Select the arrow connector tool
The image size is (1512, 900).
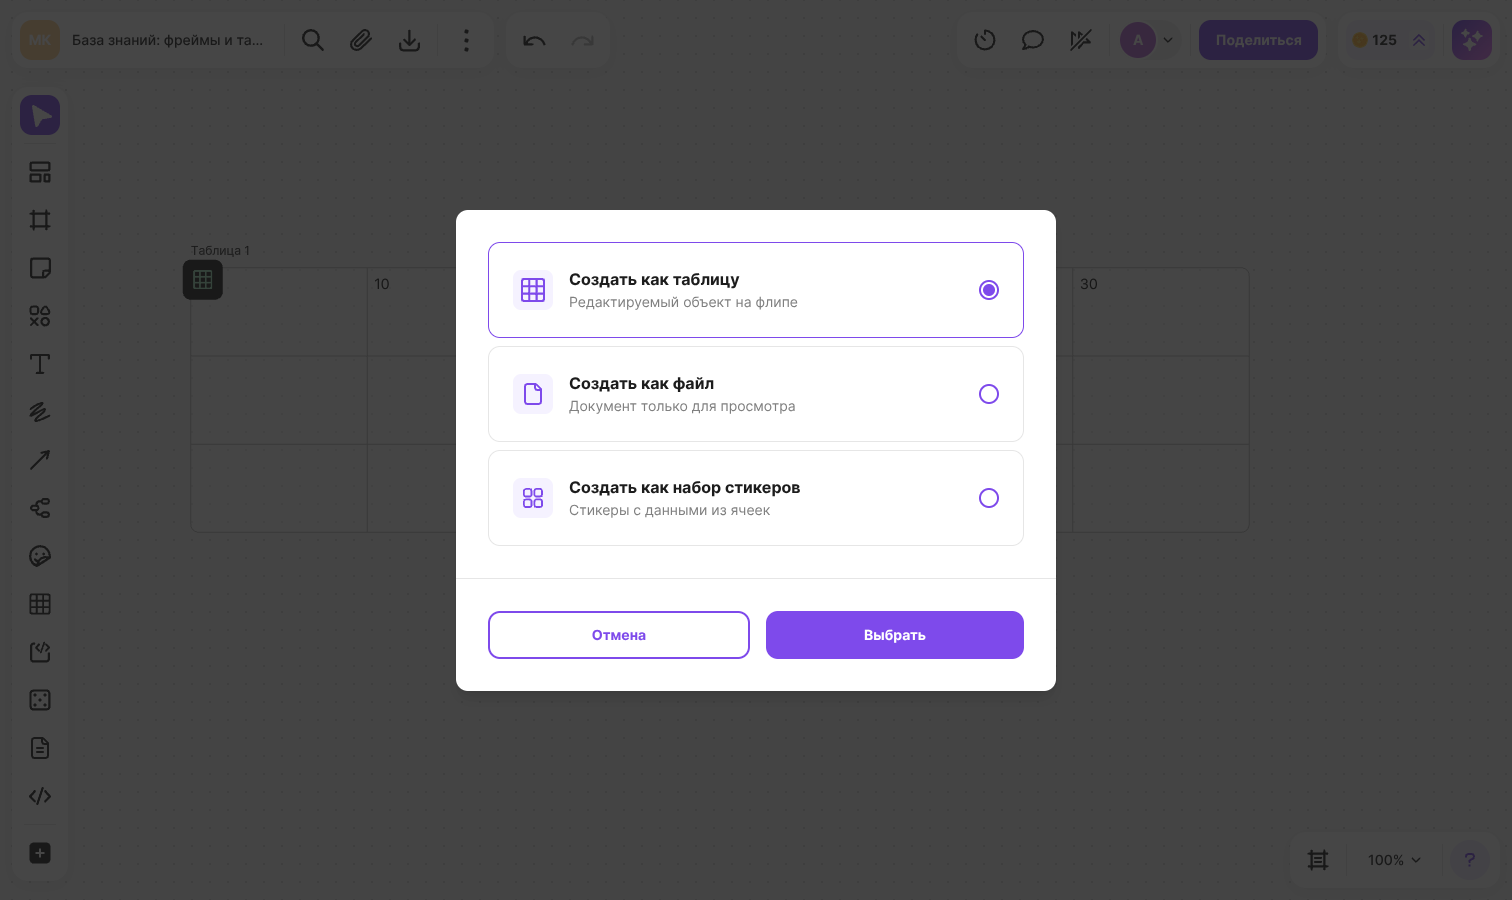click(x=40, y=460)
